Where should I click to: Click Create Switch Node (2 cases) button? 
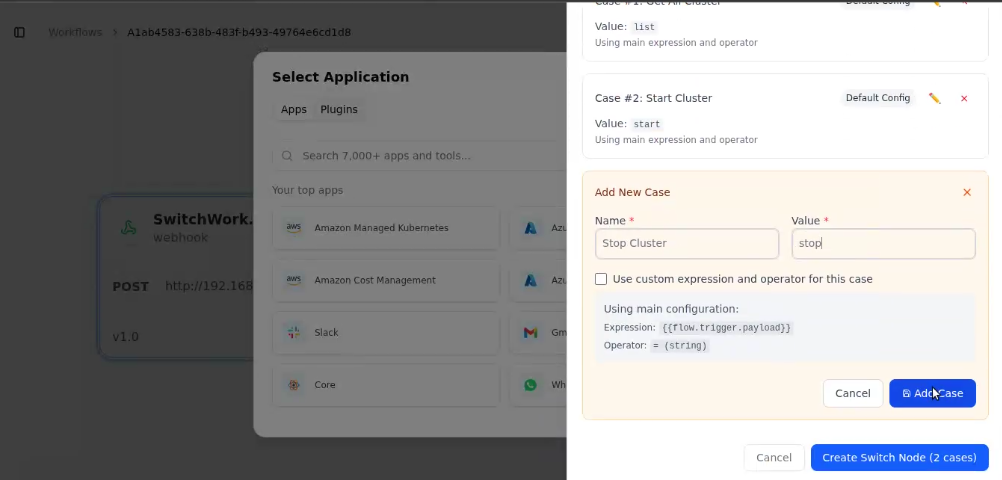tap(899, 457)
